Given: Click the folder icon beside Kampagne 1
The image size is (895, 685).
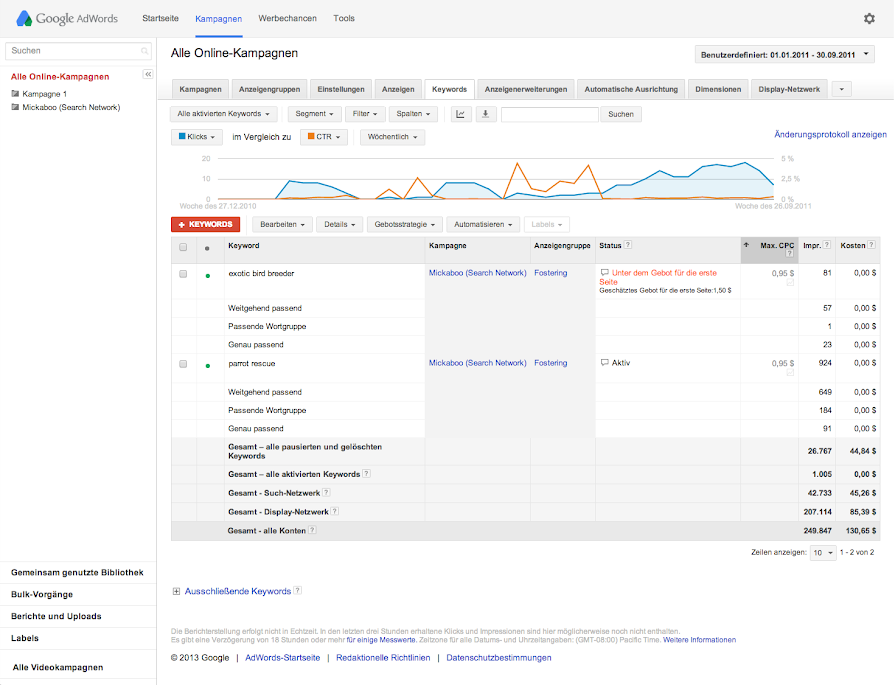Looking at the screenshot, I should tap(15, 94).
